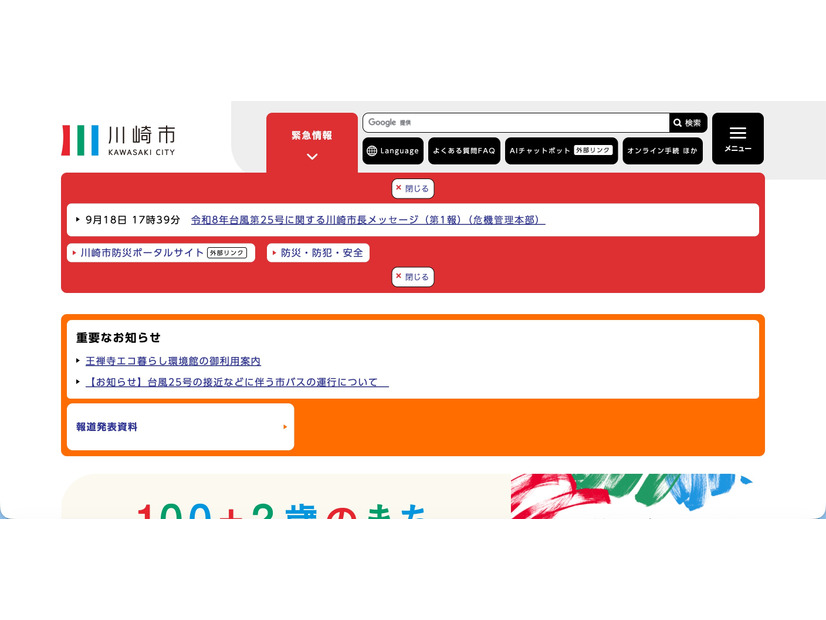Click the Kawasaki City logo

[119, 140]
